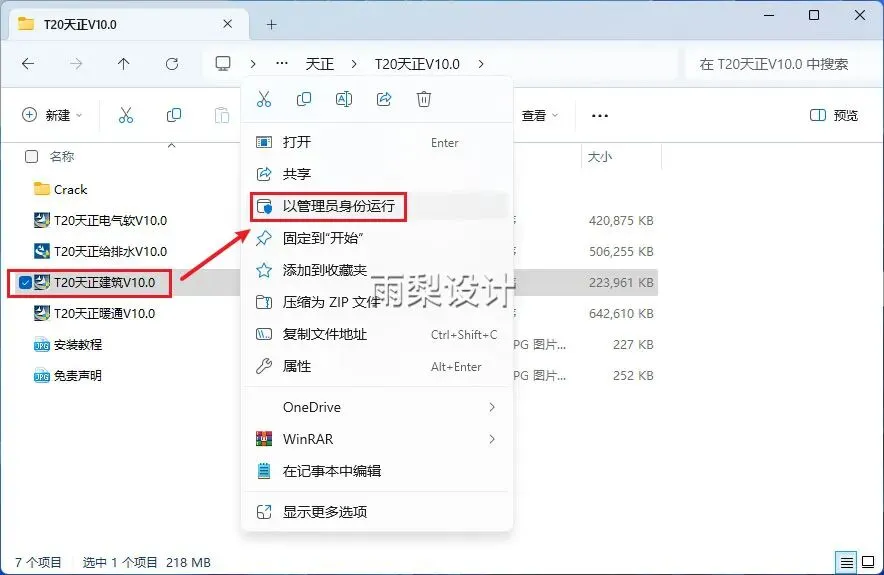Go forward with the right arrow
Image resolution: width=884 pixels, height=575 pixels.
[76, 64]
